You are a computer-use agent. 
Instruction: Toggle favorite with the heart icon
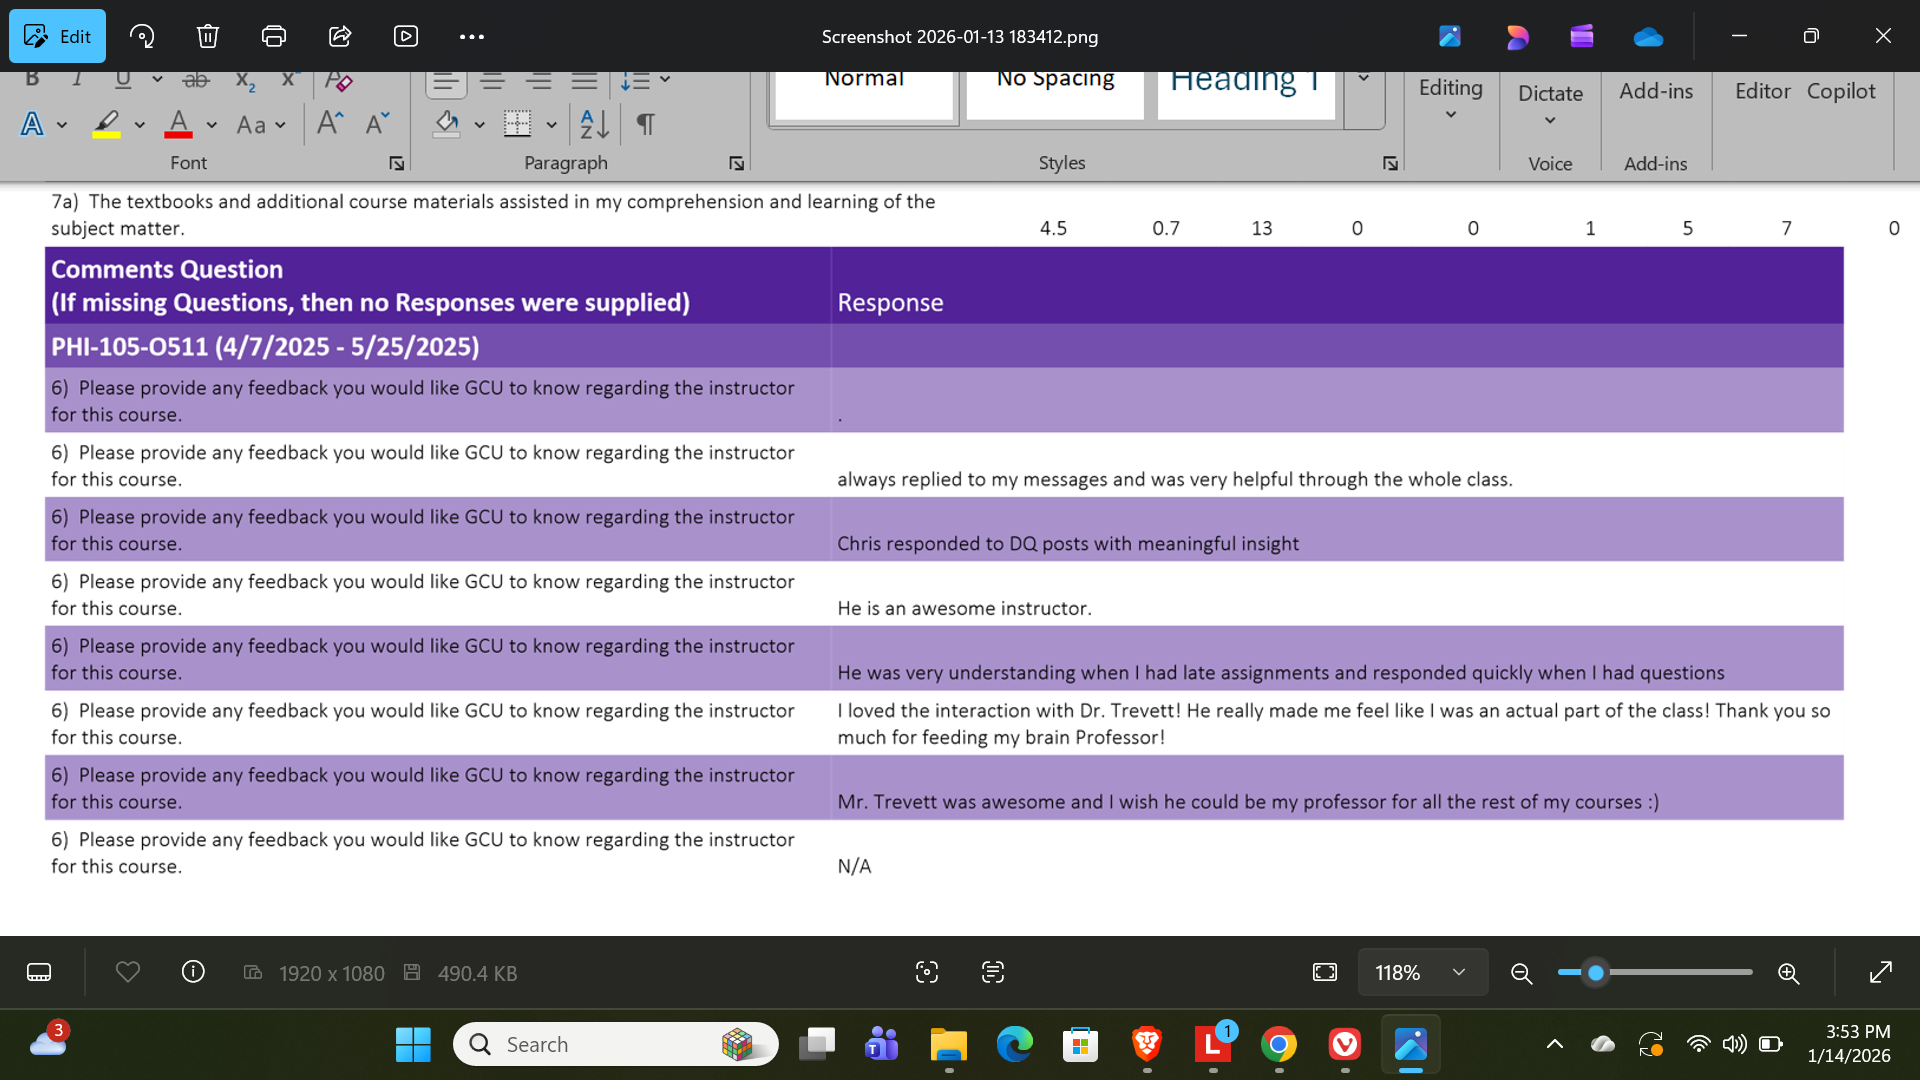click(x=128, y=972)
